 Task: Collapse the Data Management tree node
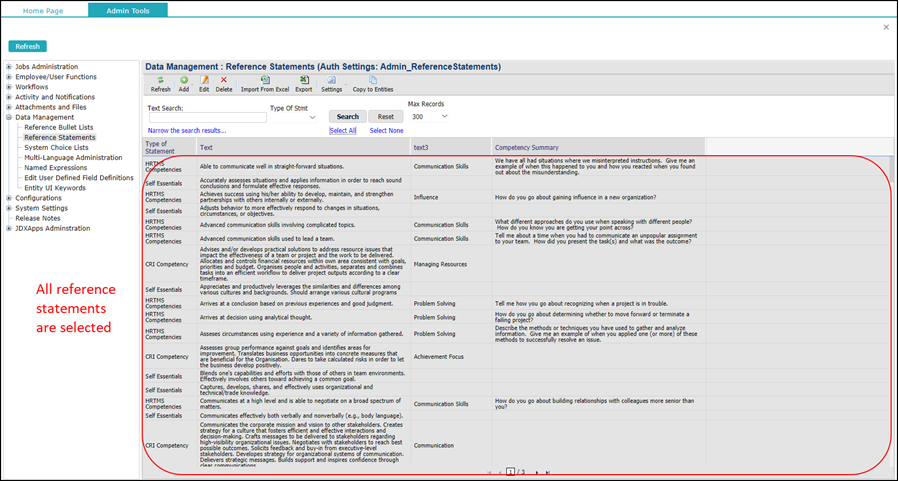(9, 117)
